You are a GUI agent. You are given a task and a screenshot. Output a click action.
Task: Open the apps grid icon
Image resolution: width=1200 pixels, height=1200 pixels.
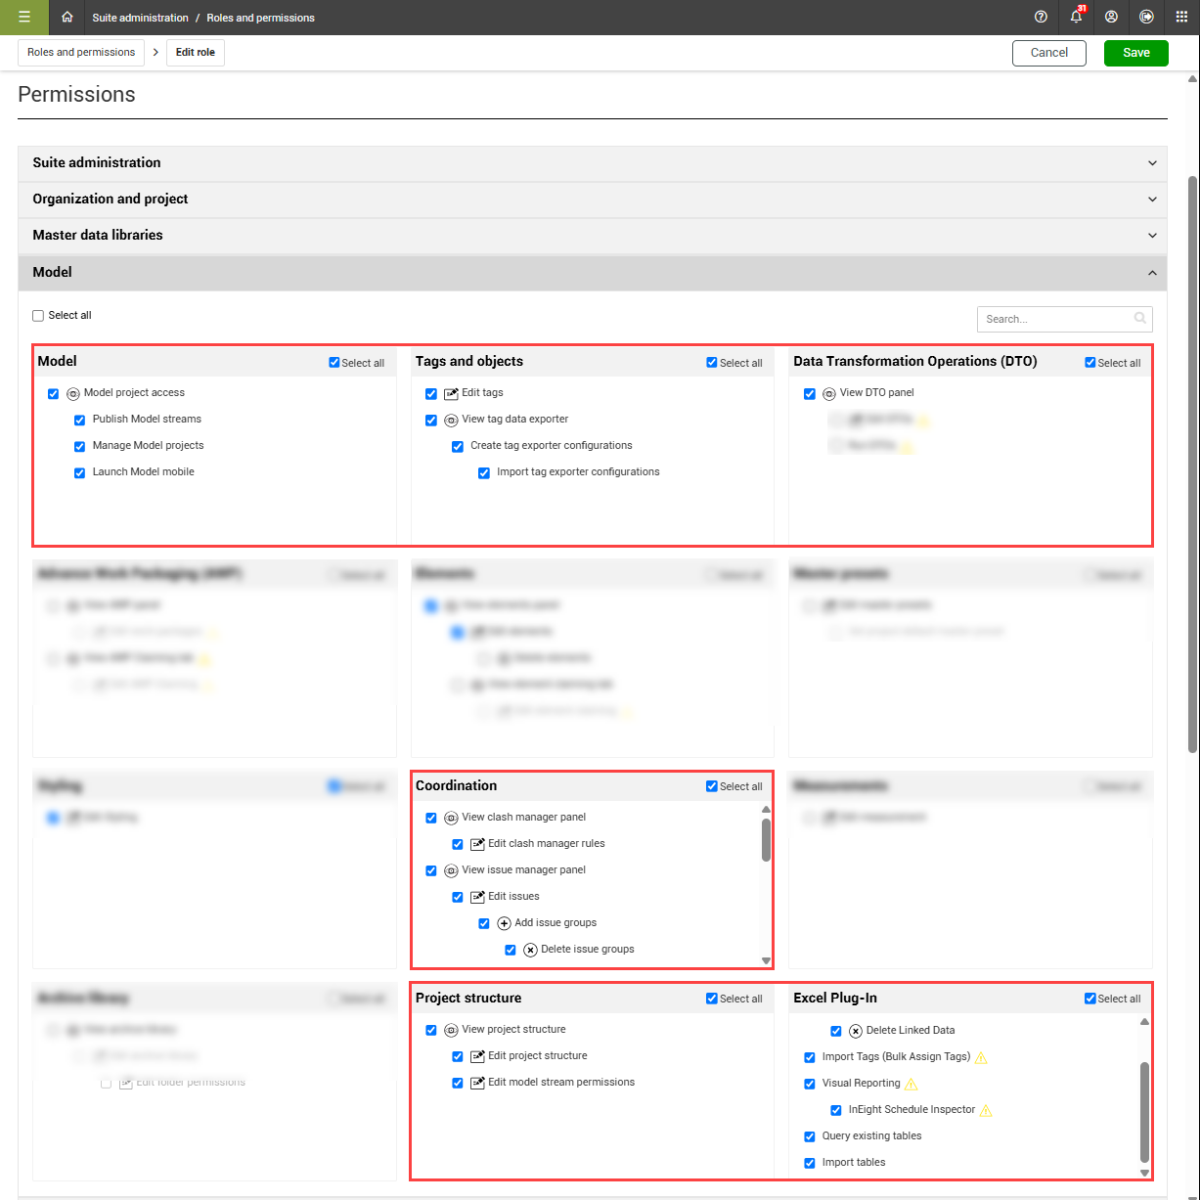(1181, 17)
